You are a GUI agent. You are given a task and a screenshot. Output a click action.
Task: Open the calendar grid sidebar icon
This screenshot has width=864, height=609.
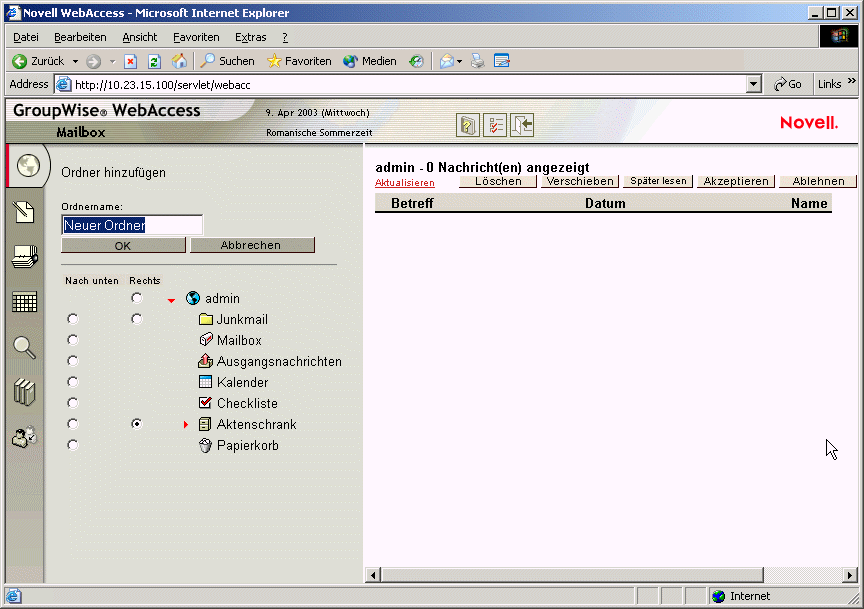(25, 302)
